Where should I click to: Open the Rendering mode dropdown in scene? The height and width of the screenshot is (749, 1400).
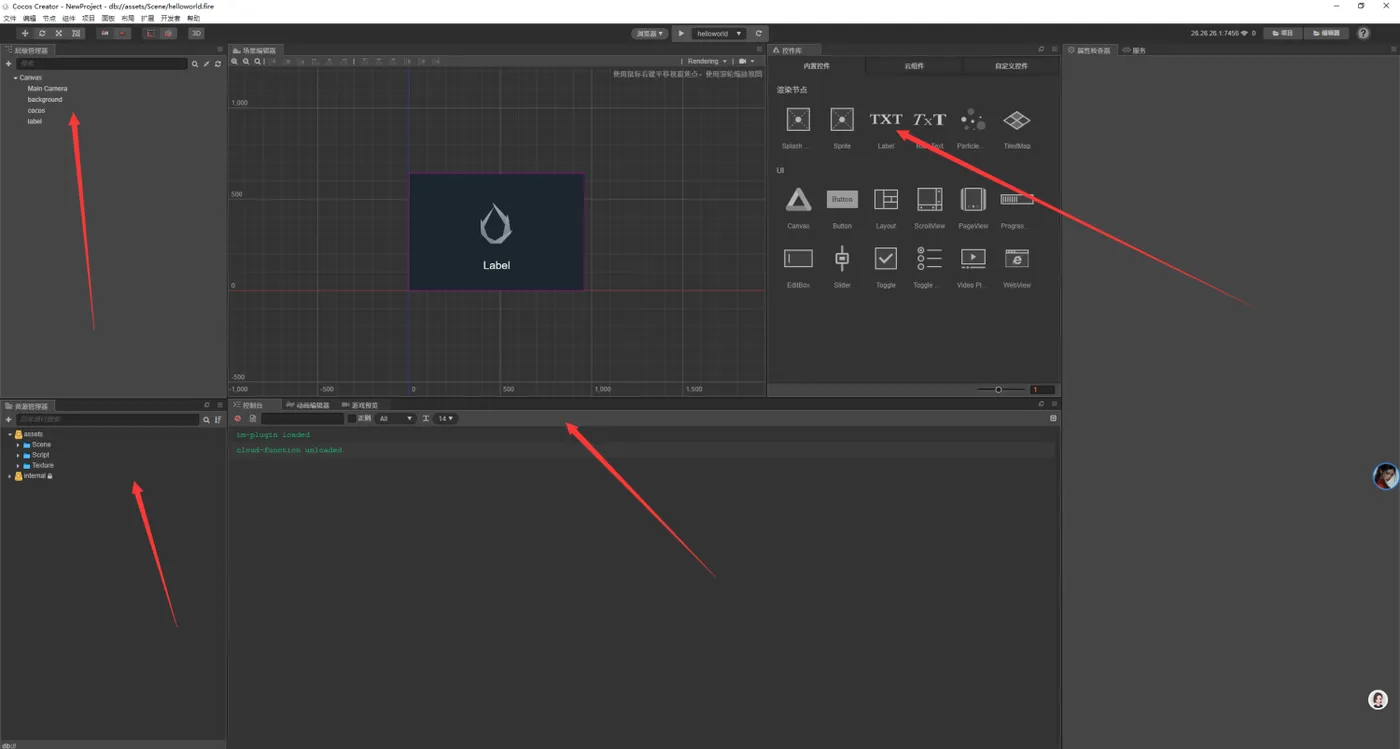706,61
